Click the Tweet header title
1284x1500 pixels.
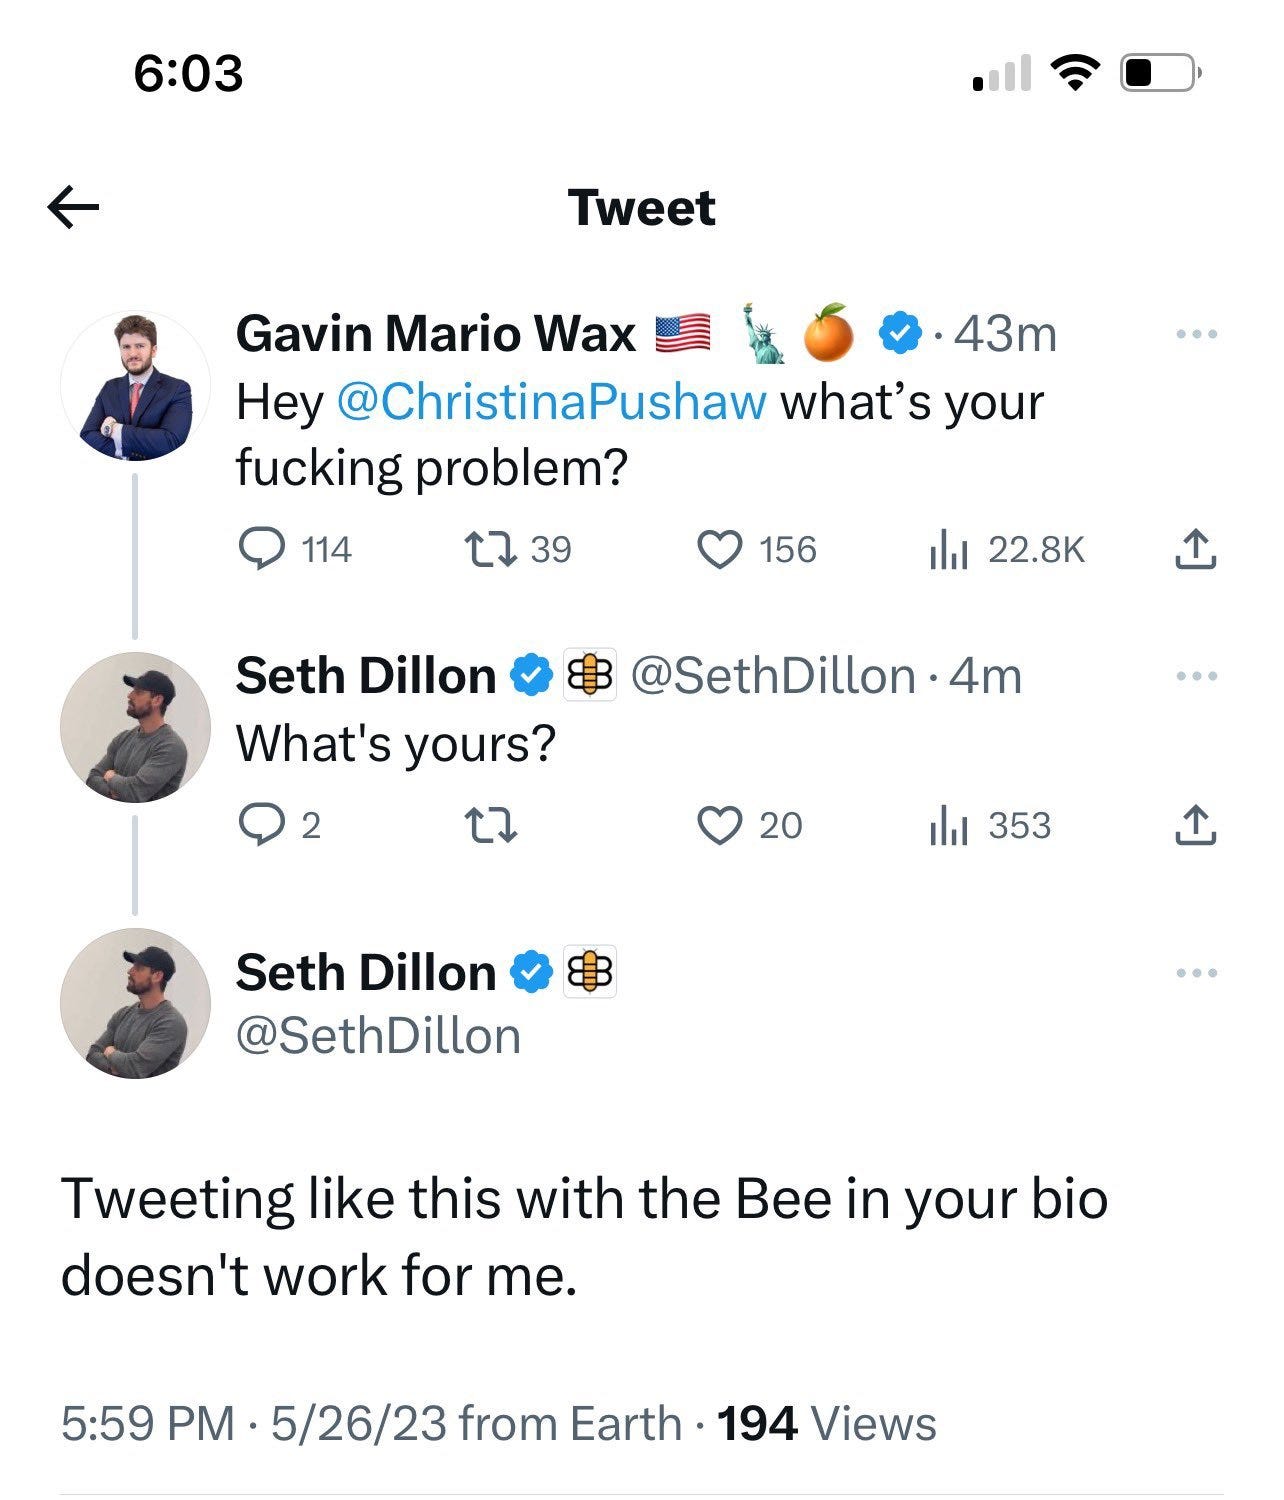[x=641, y=207]
